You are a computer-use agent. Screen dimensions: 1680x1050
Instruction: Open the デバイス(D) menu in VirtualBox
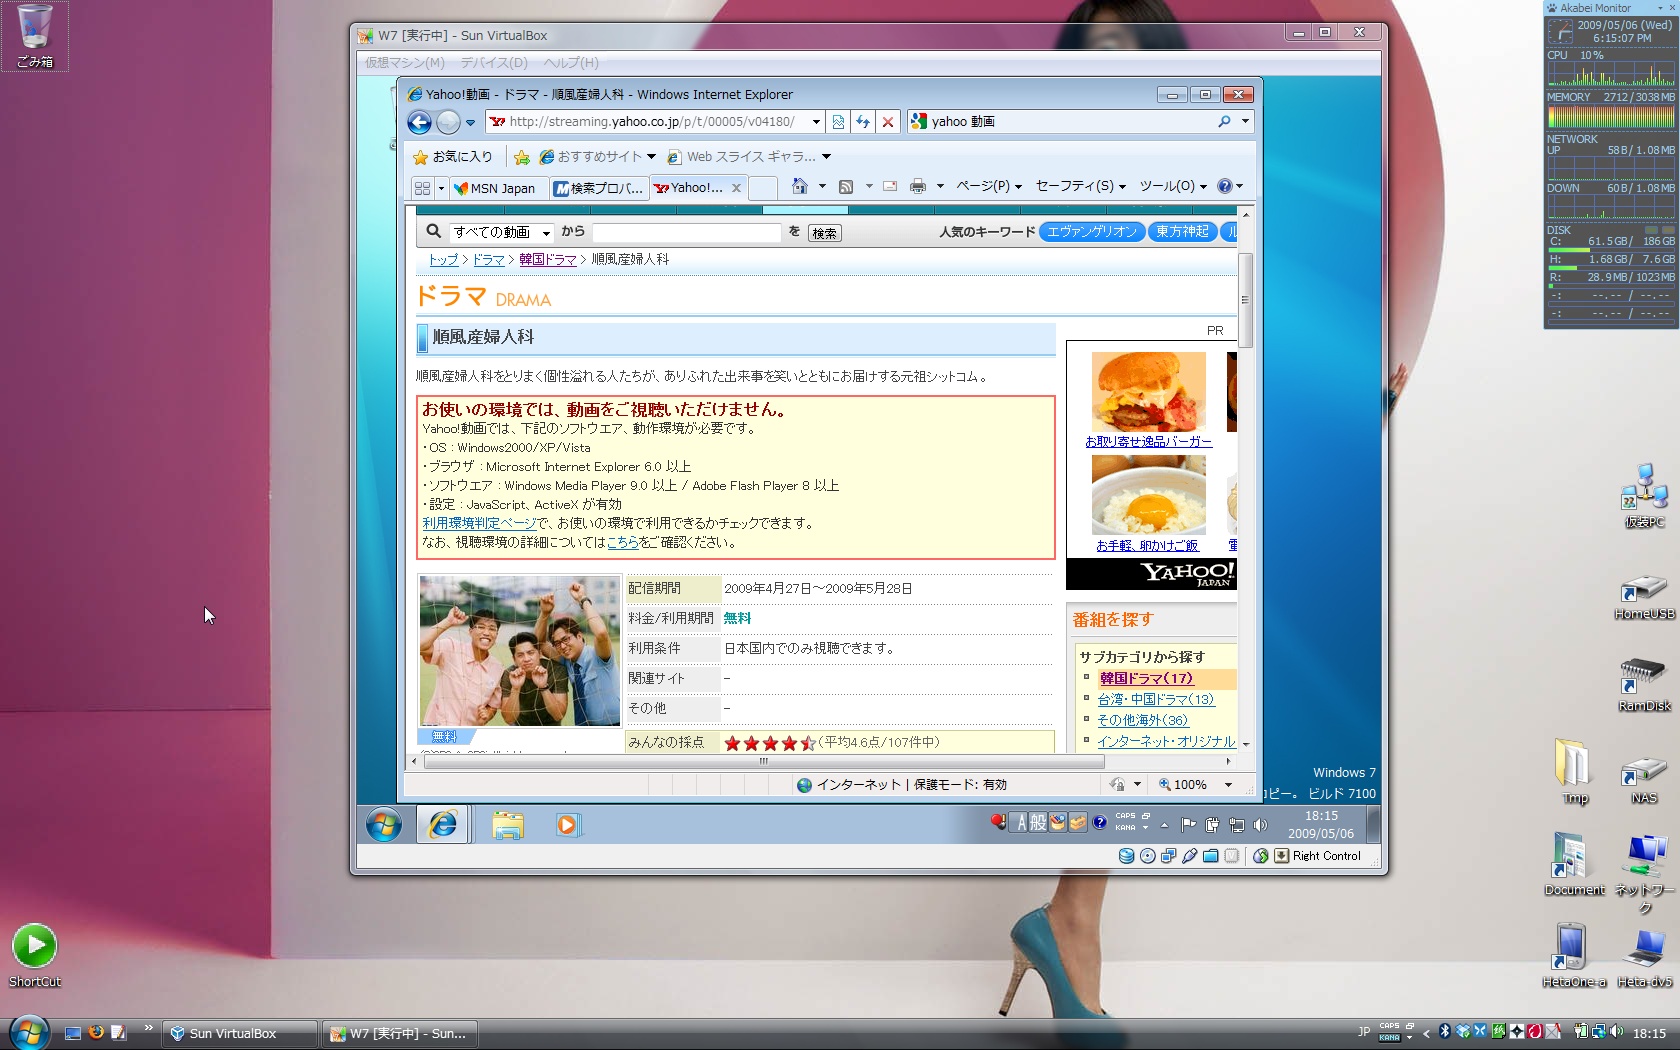pos(494,63)
